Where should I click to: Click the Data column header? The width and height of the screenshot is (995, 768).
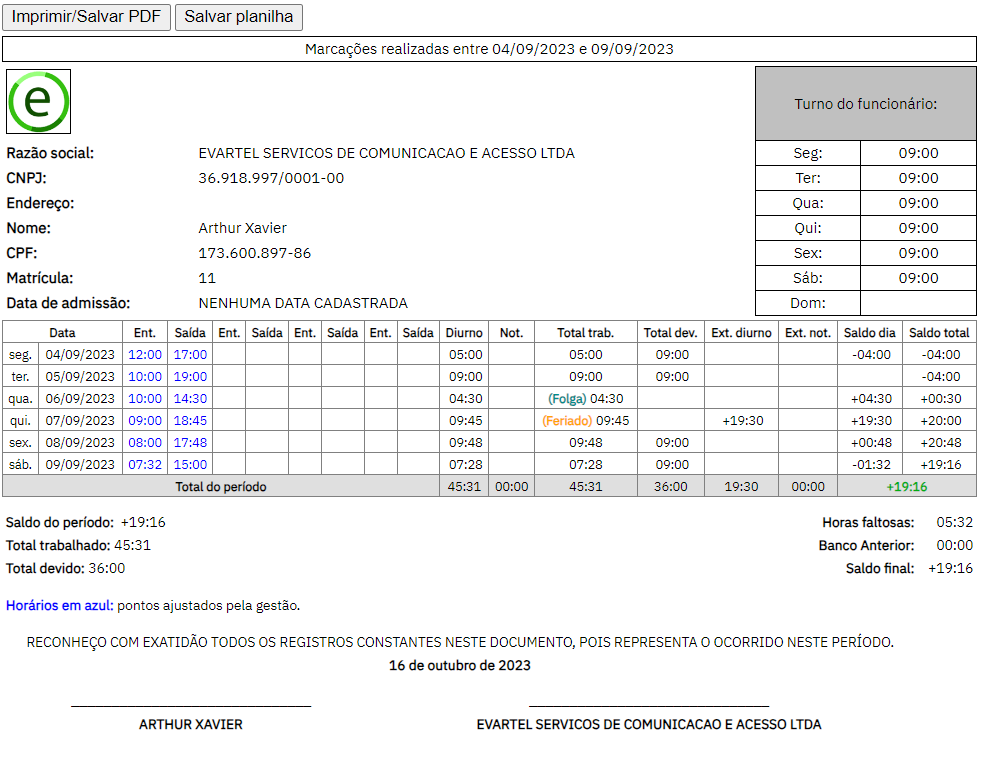pos(62,333)
